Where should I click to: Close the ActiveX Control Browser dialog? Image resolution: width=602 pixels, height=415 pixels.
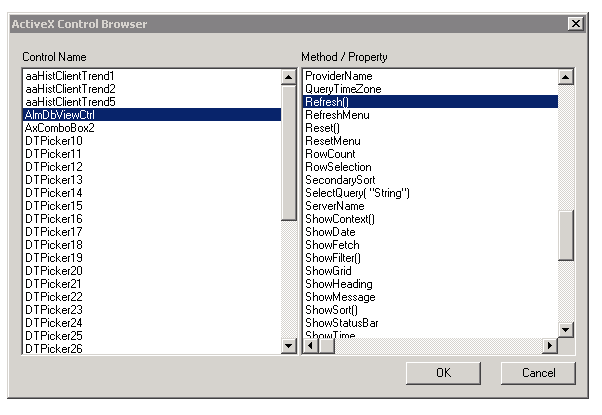coord(575,23)
